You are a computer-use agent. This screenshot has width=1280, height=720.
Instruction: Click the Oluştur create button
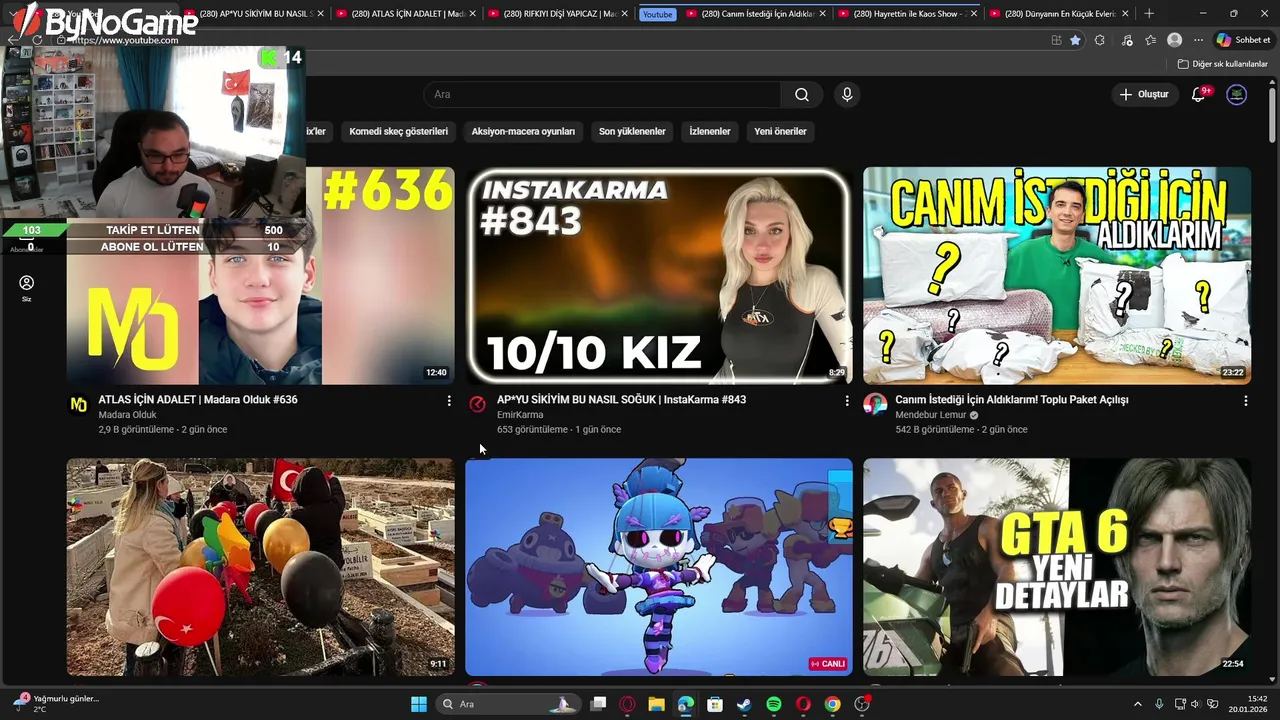[x=1144, y=94]
